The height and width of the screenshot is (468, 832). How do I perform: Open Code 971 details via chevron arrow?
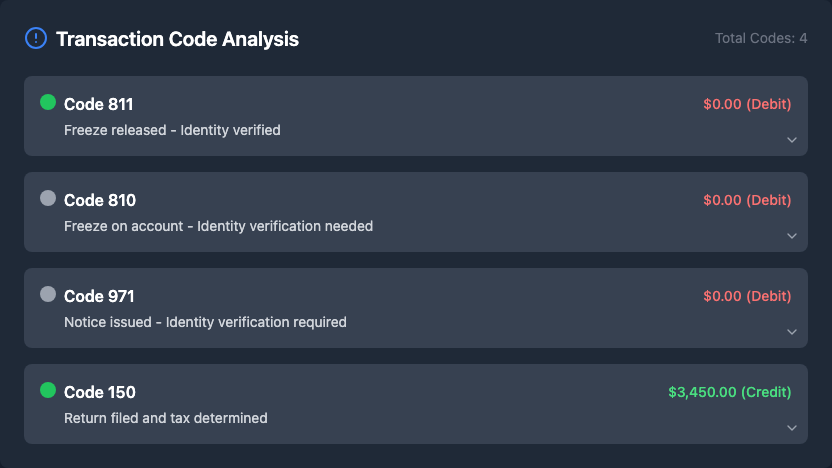tap(792, 332)
